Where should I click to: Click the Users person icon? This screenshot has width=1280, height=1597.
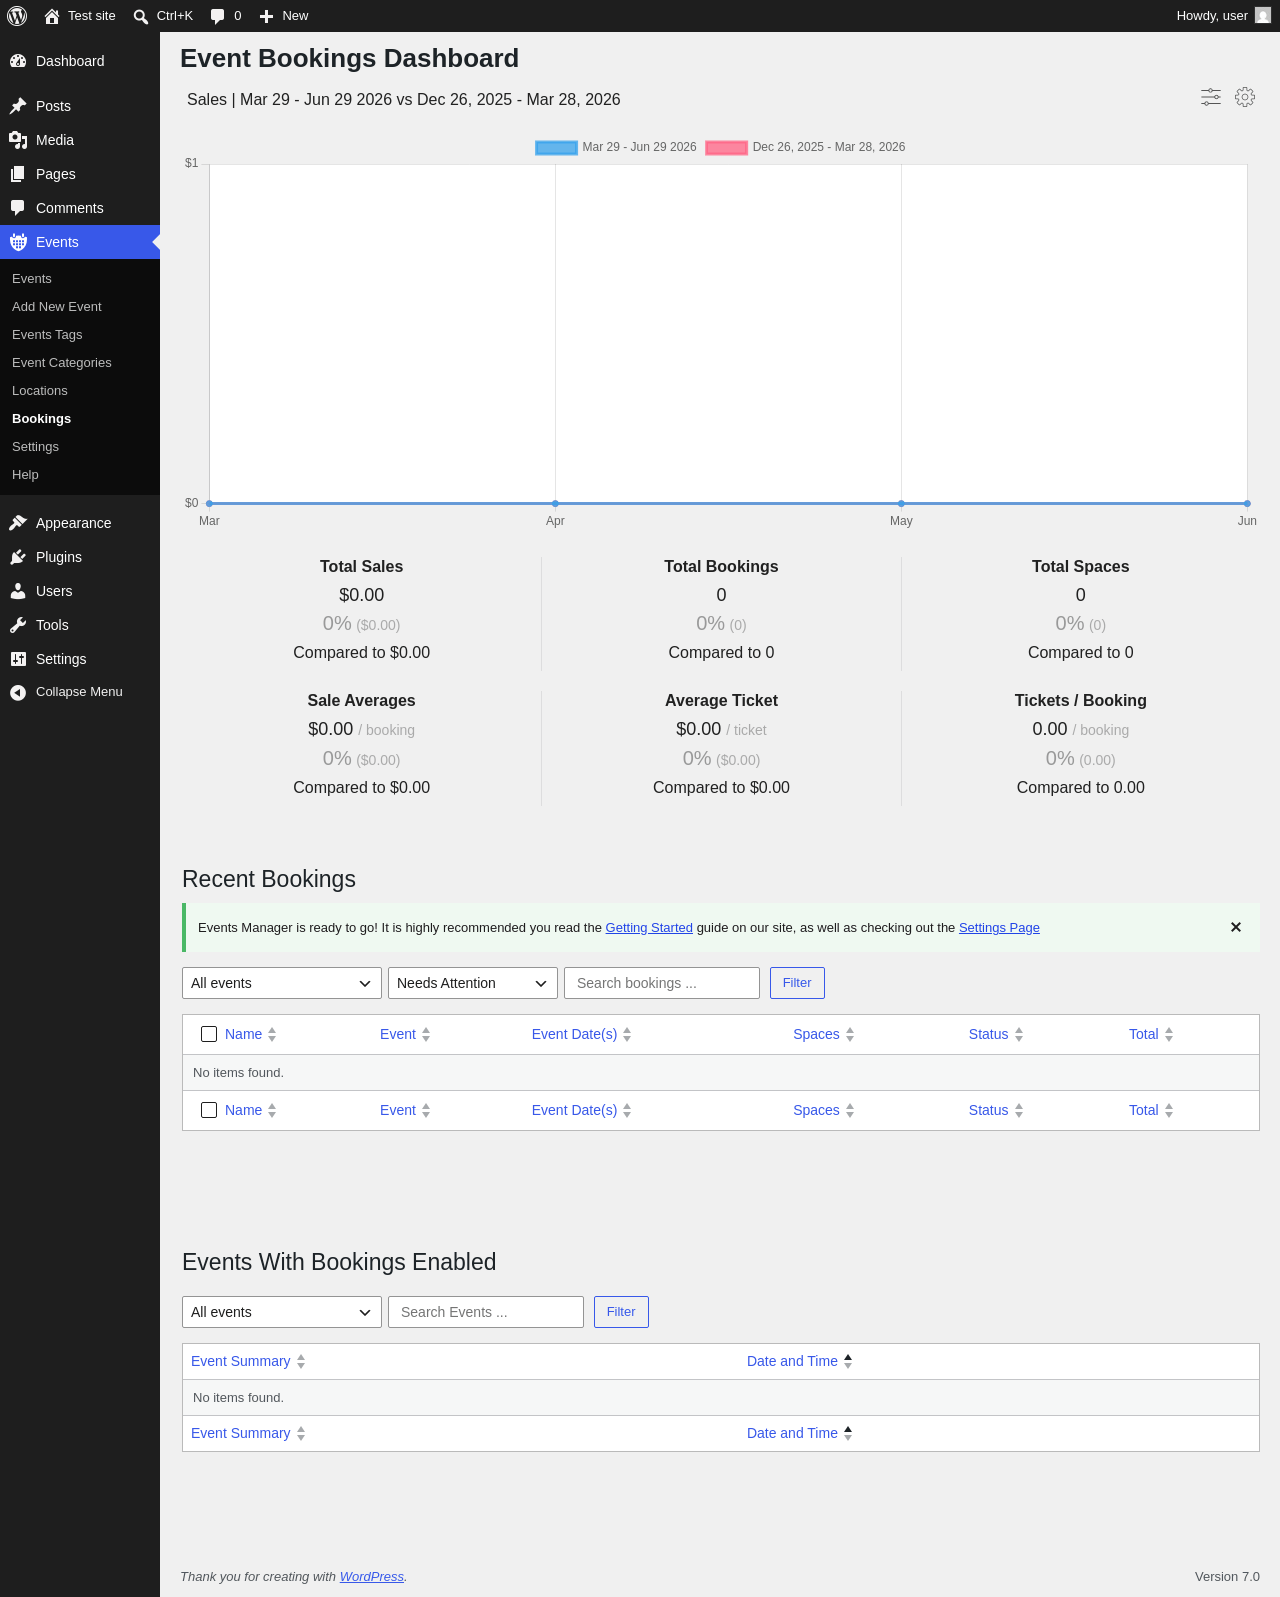[18, 591]
